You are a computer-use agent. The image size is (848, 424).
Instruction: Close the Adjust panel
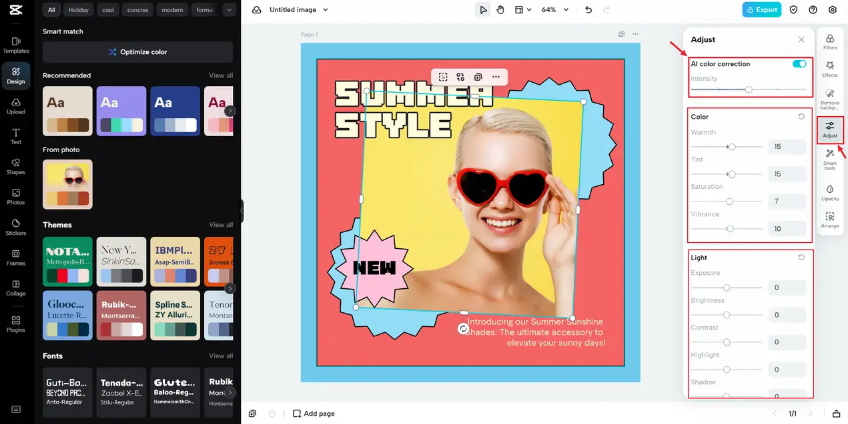click(x=801, y=39)
